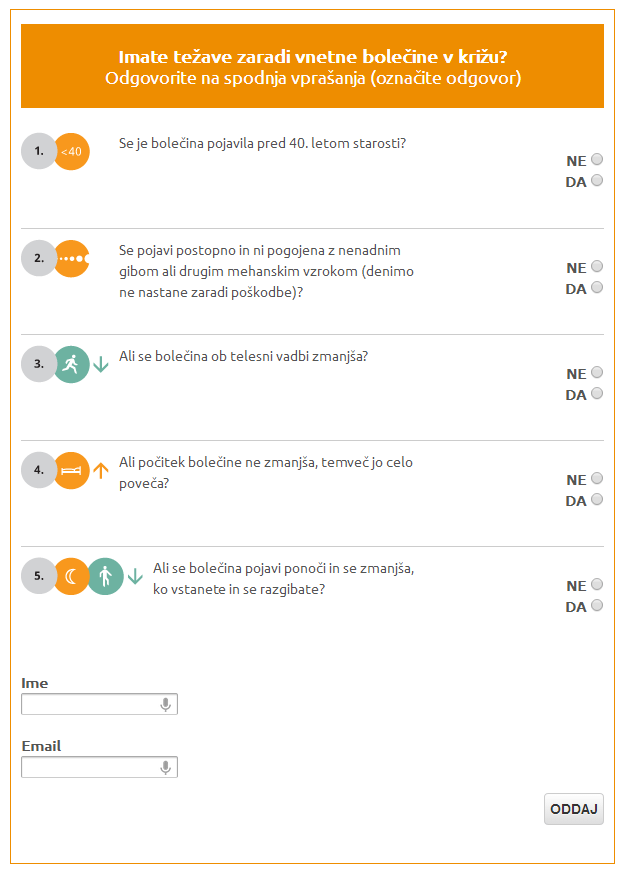
Task: Click into the Ime text field
Action: (x=90, y=705)
